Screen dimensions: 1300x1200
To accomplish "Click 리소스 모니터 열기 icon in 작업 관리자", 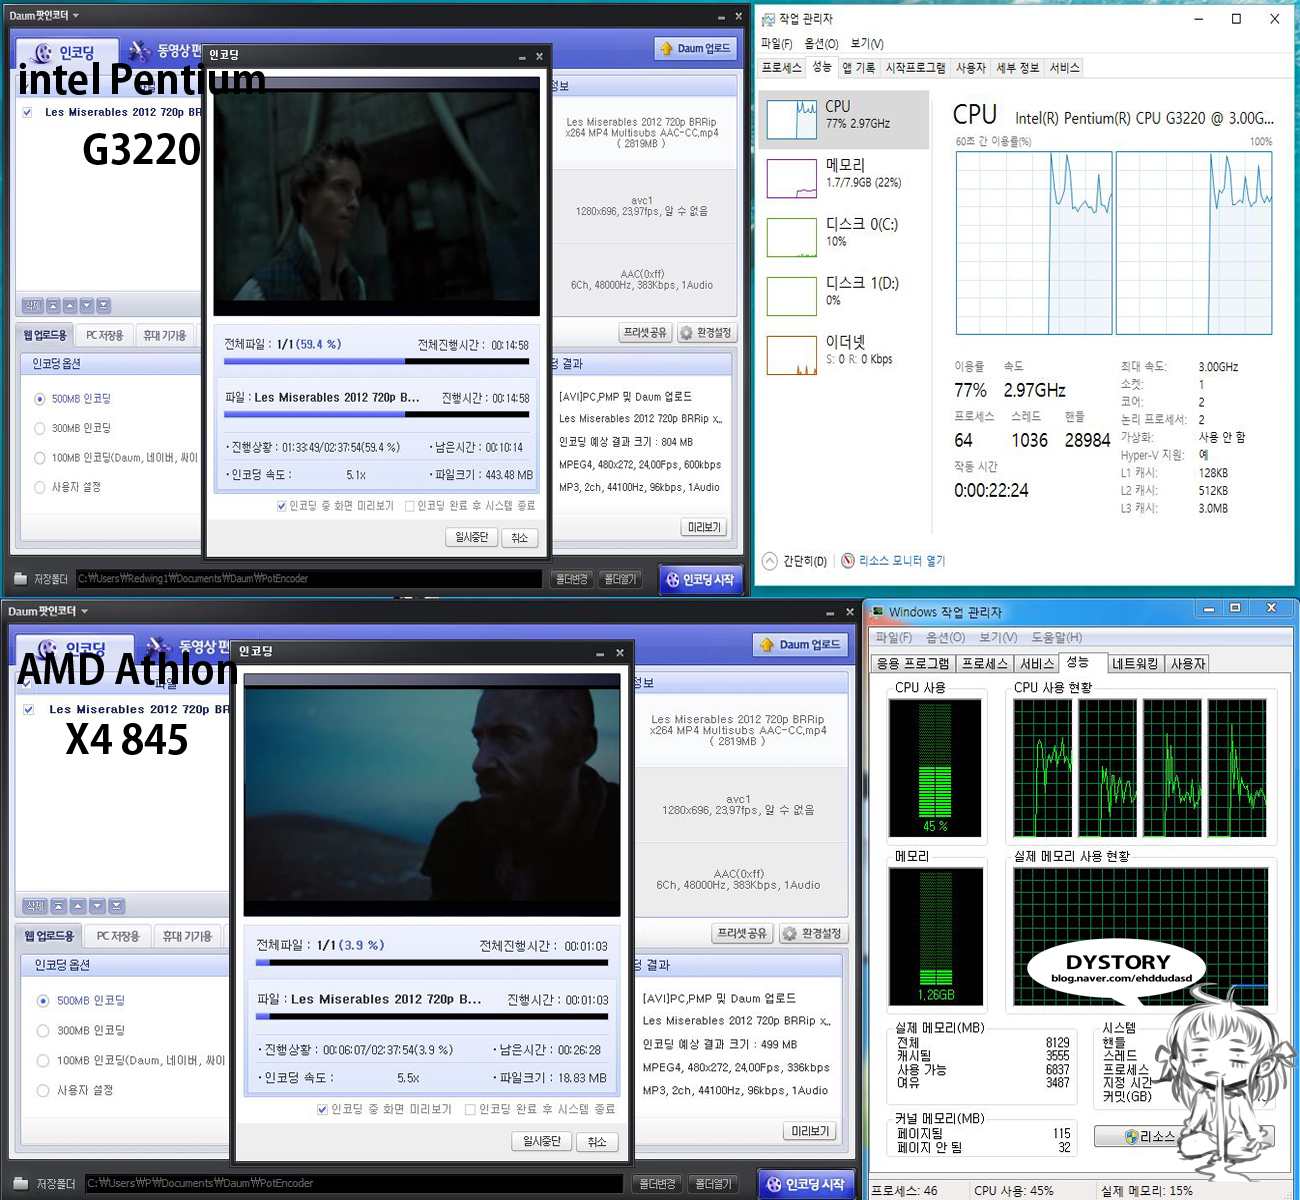I will (x=848, y=561).
